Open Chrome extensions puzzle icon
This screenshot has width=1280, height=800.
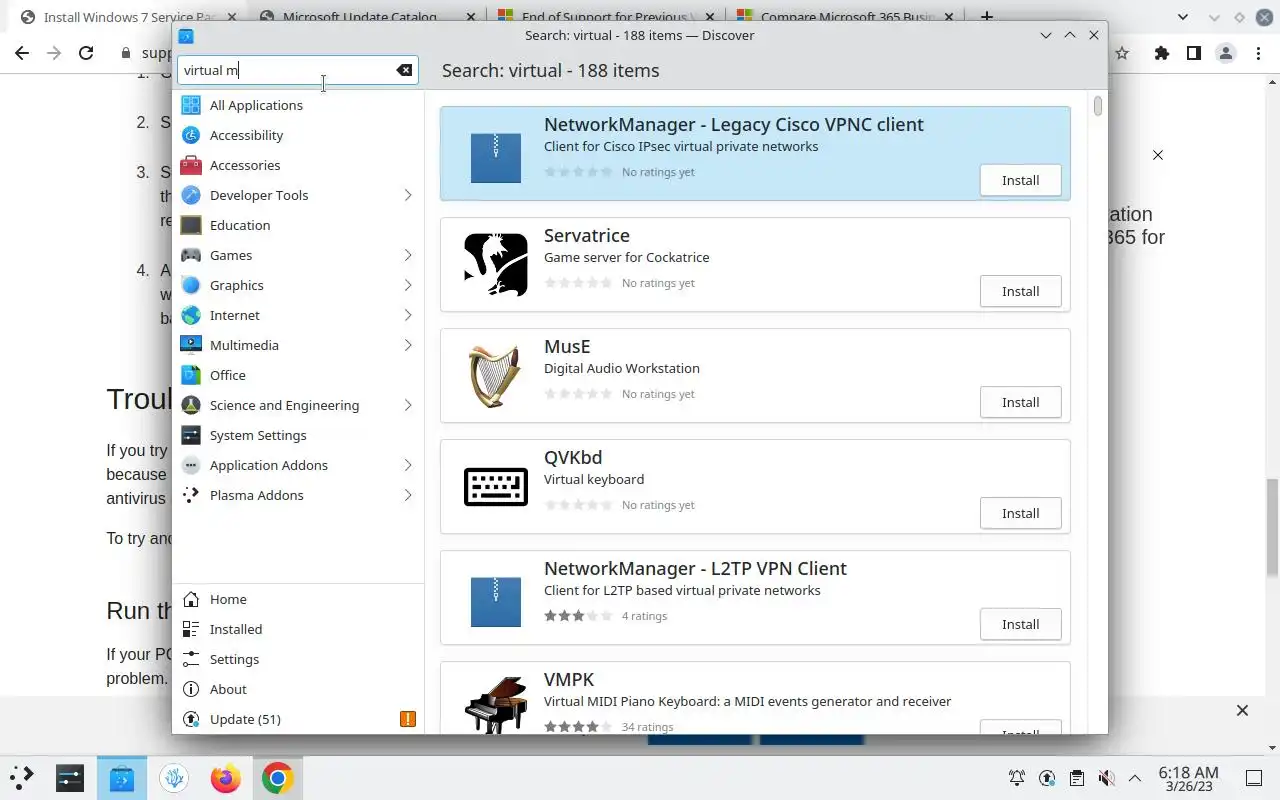pyautogui.click(x=1161, y=54)
